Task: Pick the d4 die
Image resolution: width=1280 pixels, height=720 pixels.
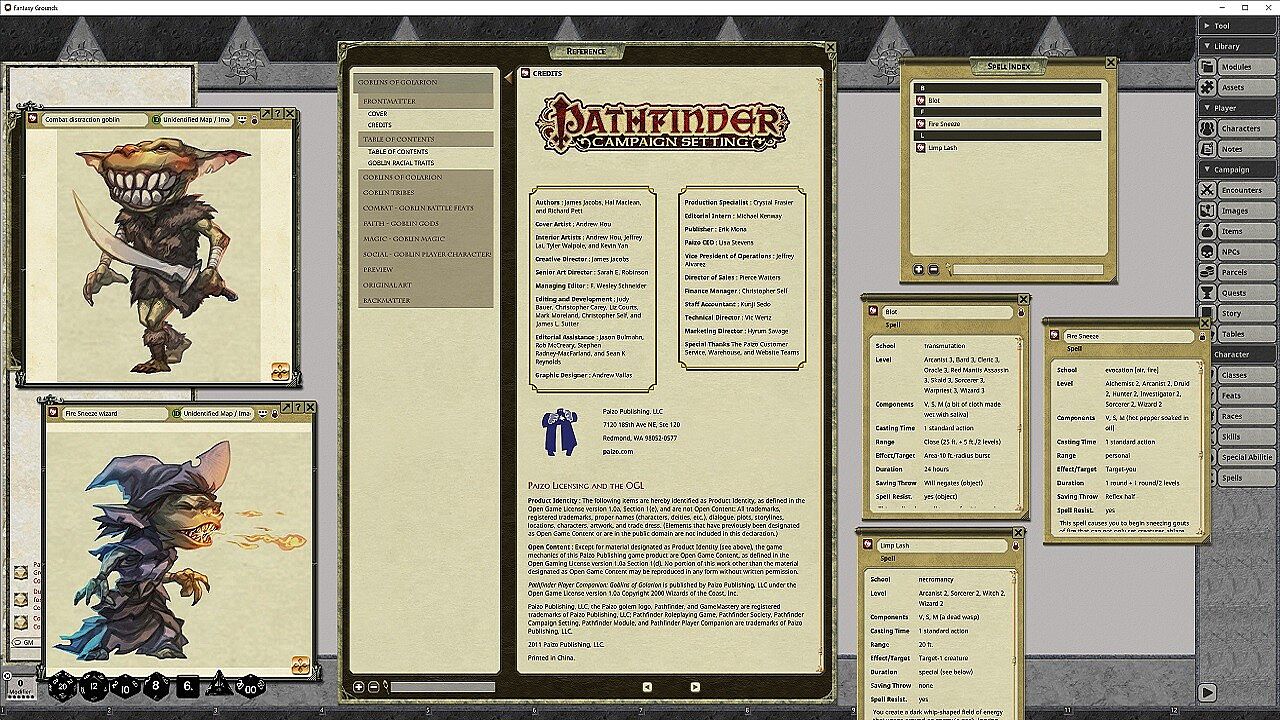Action: coord(218,686)
